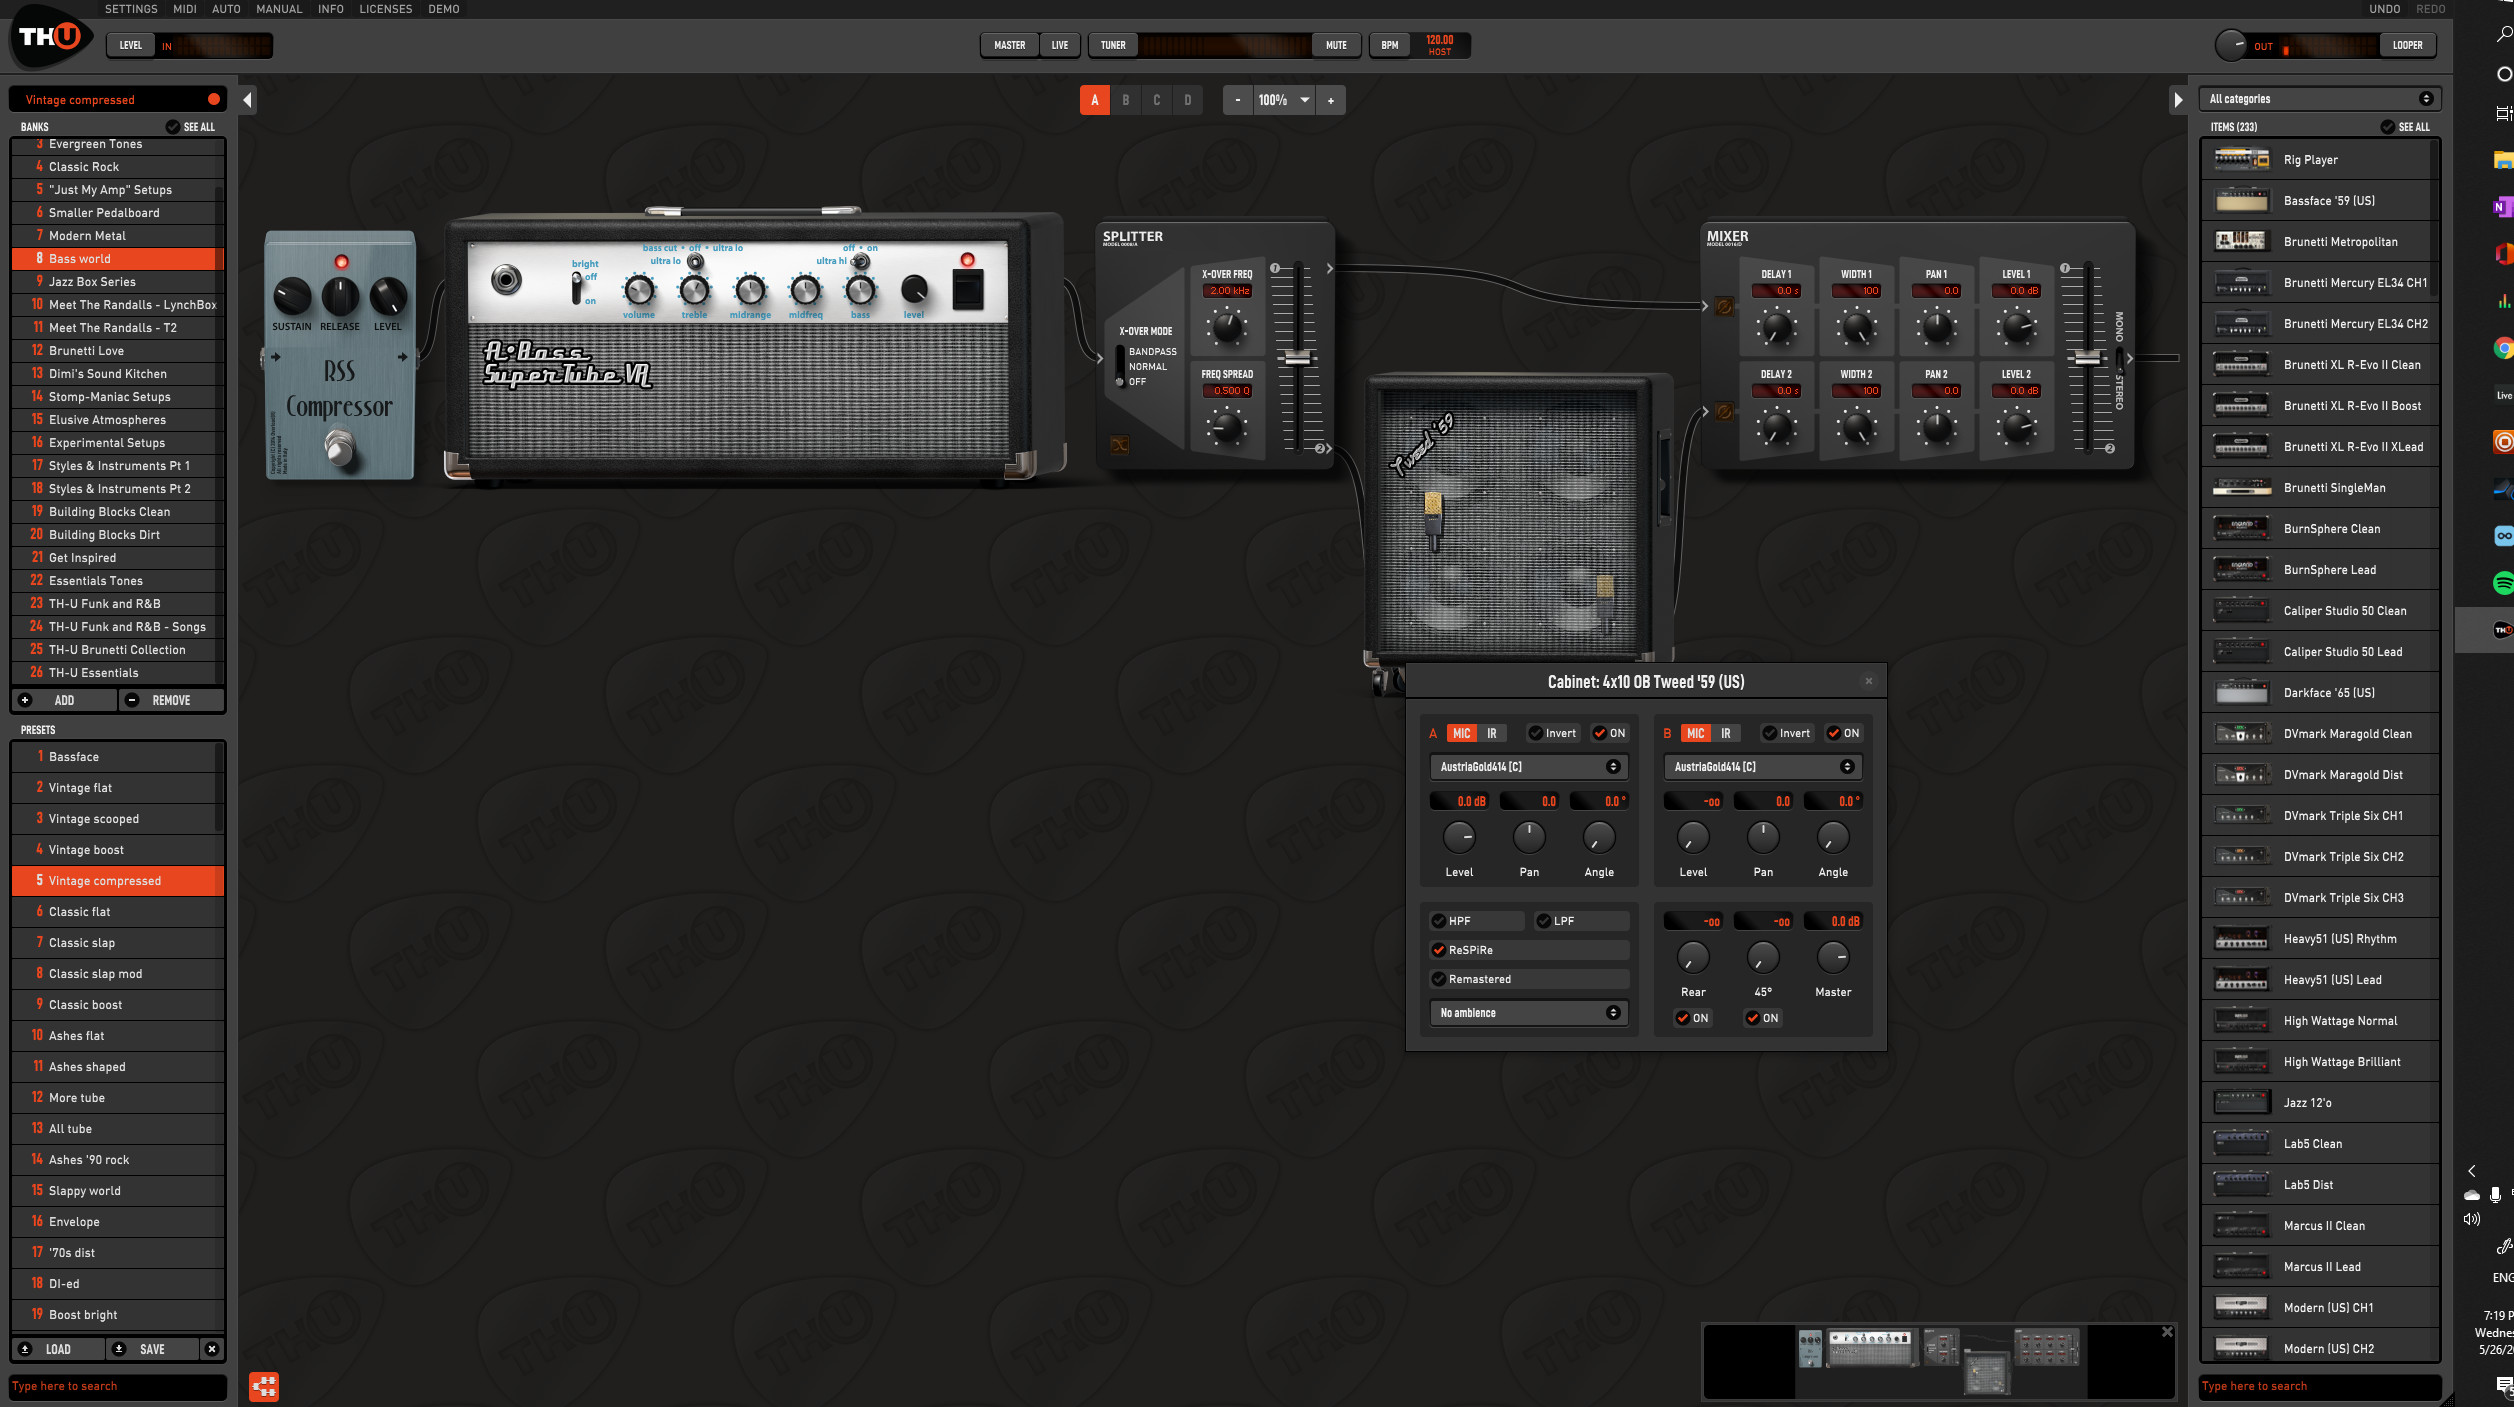Expand splitter output 1 arrow
This screenshot has width=2514, height=1407.
(1329, 268)
